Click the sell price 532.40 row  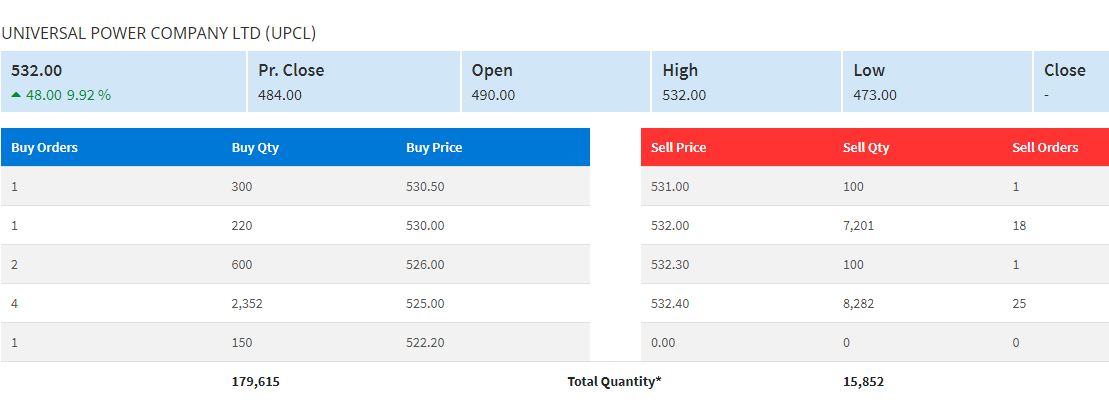875,303
